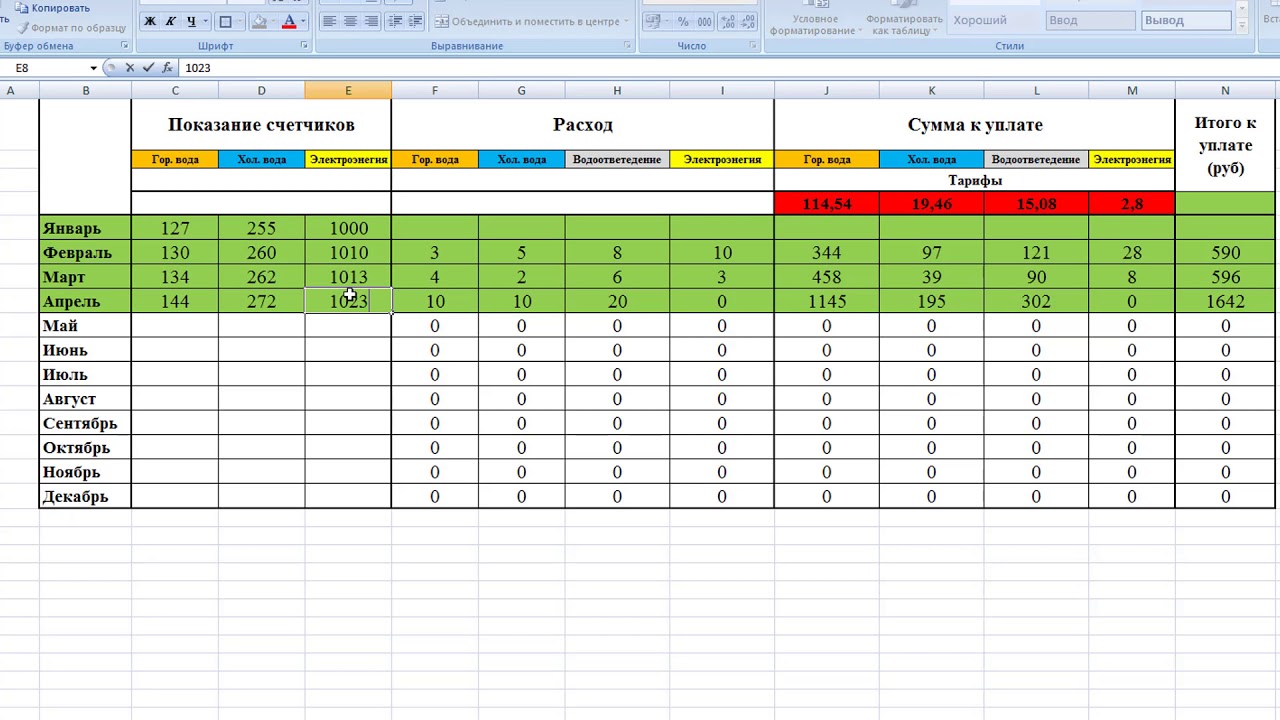Apply Вывод cell style
The image size is (1280, 720).
click(1187, 20)
